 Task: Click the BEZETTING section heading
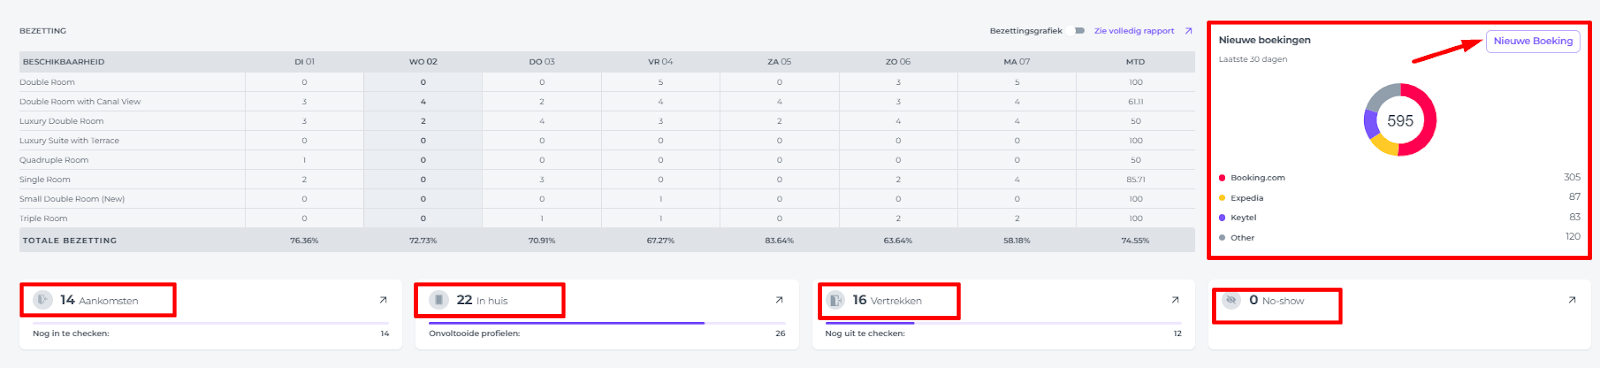click(43, 31)
